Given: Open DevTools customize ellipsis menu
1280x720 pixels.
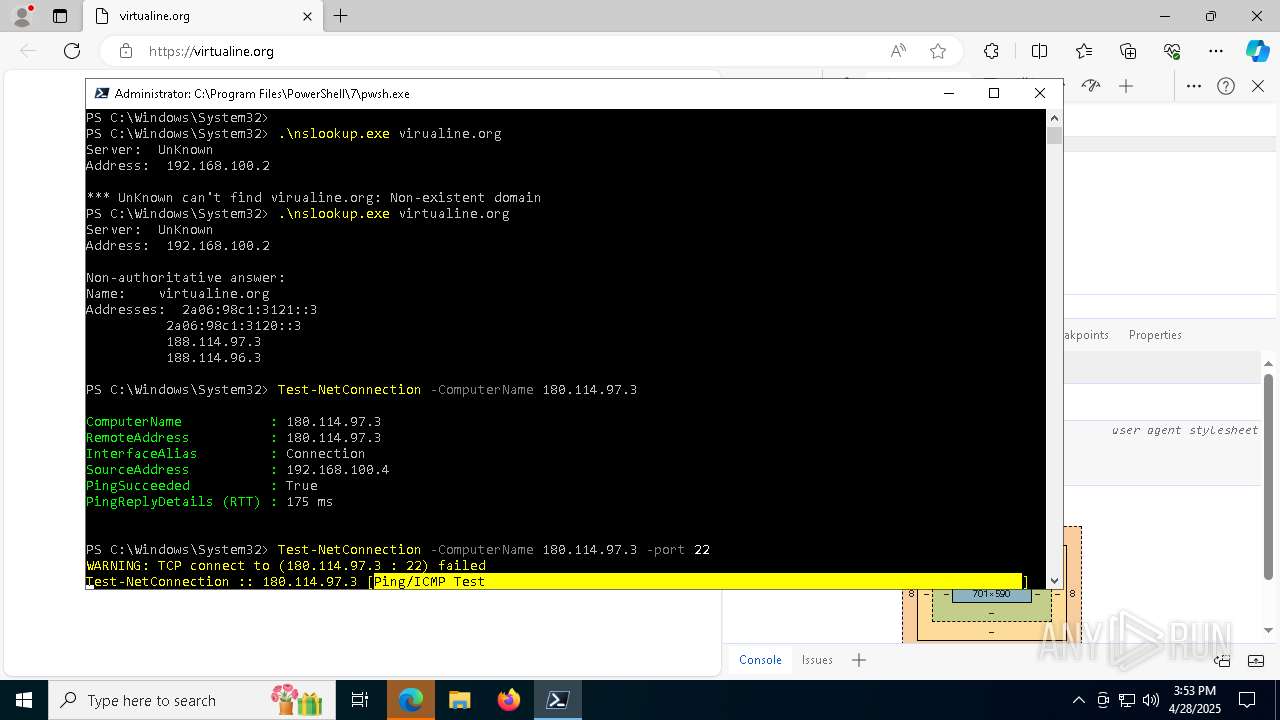Looking at the screenshot, I should click(1194, 86).
